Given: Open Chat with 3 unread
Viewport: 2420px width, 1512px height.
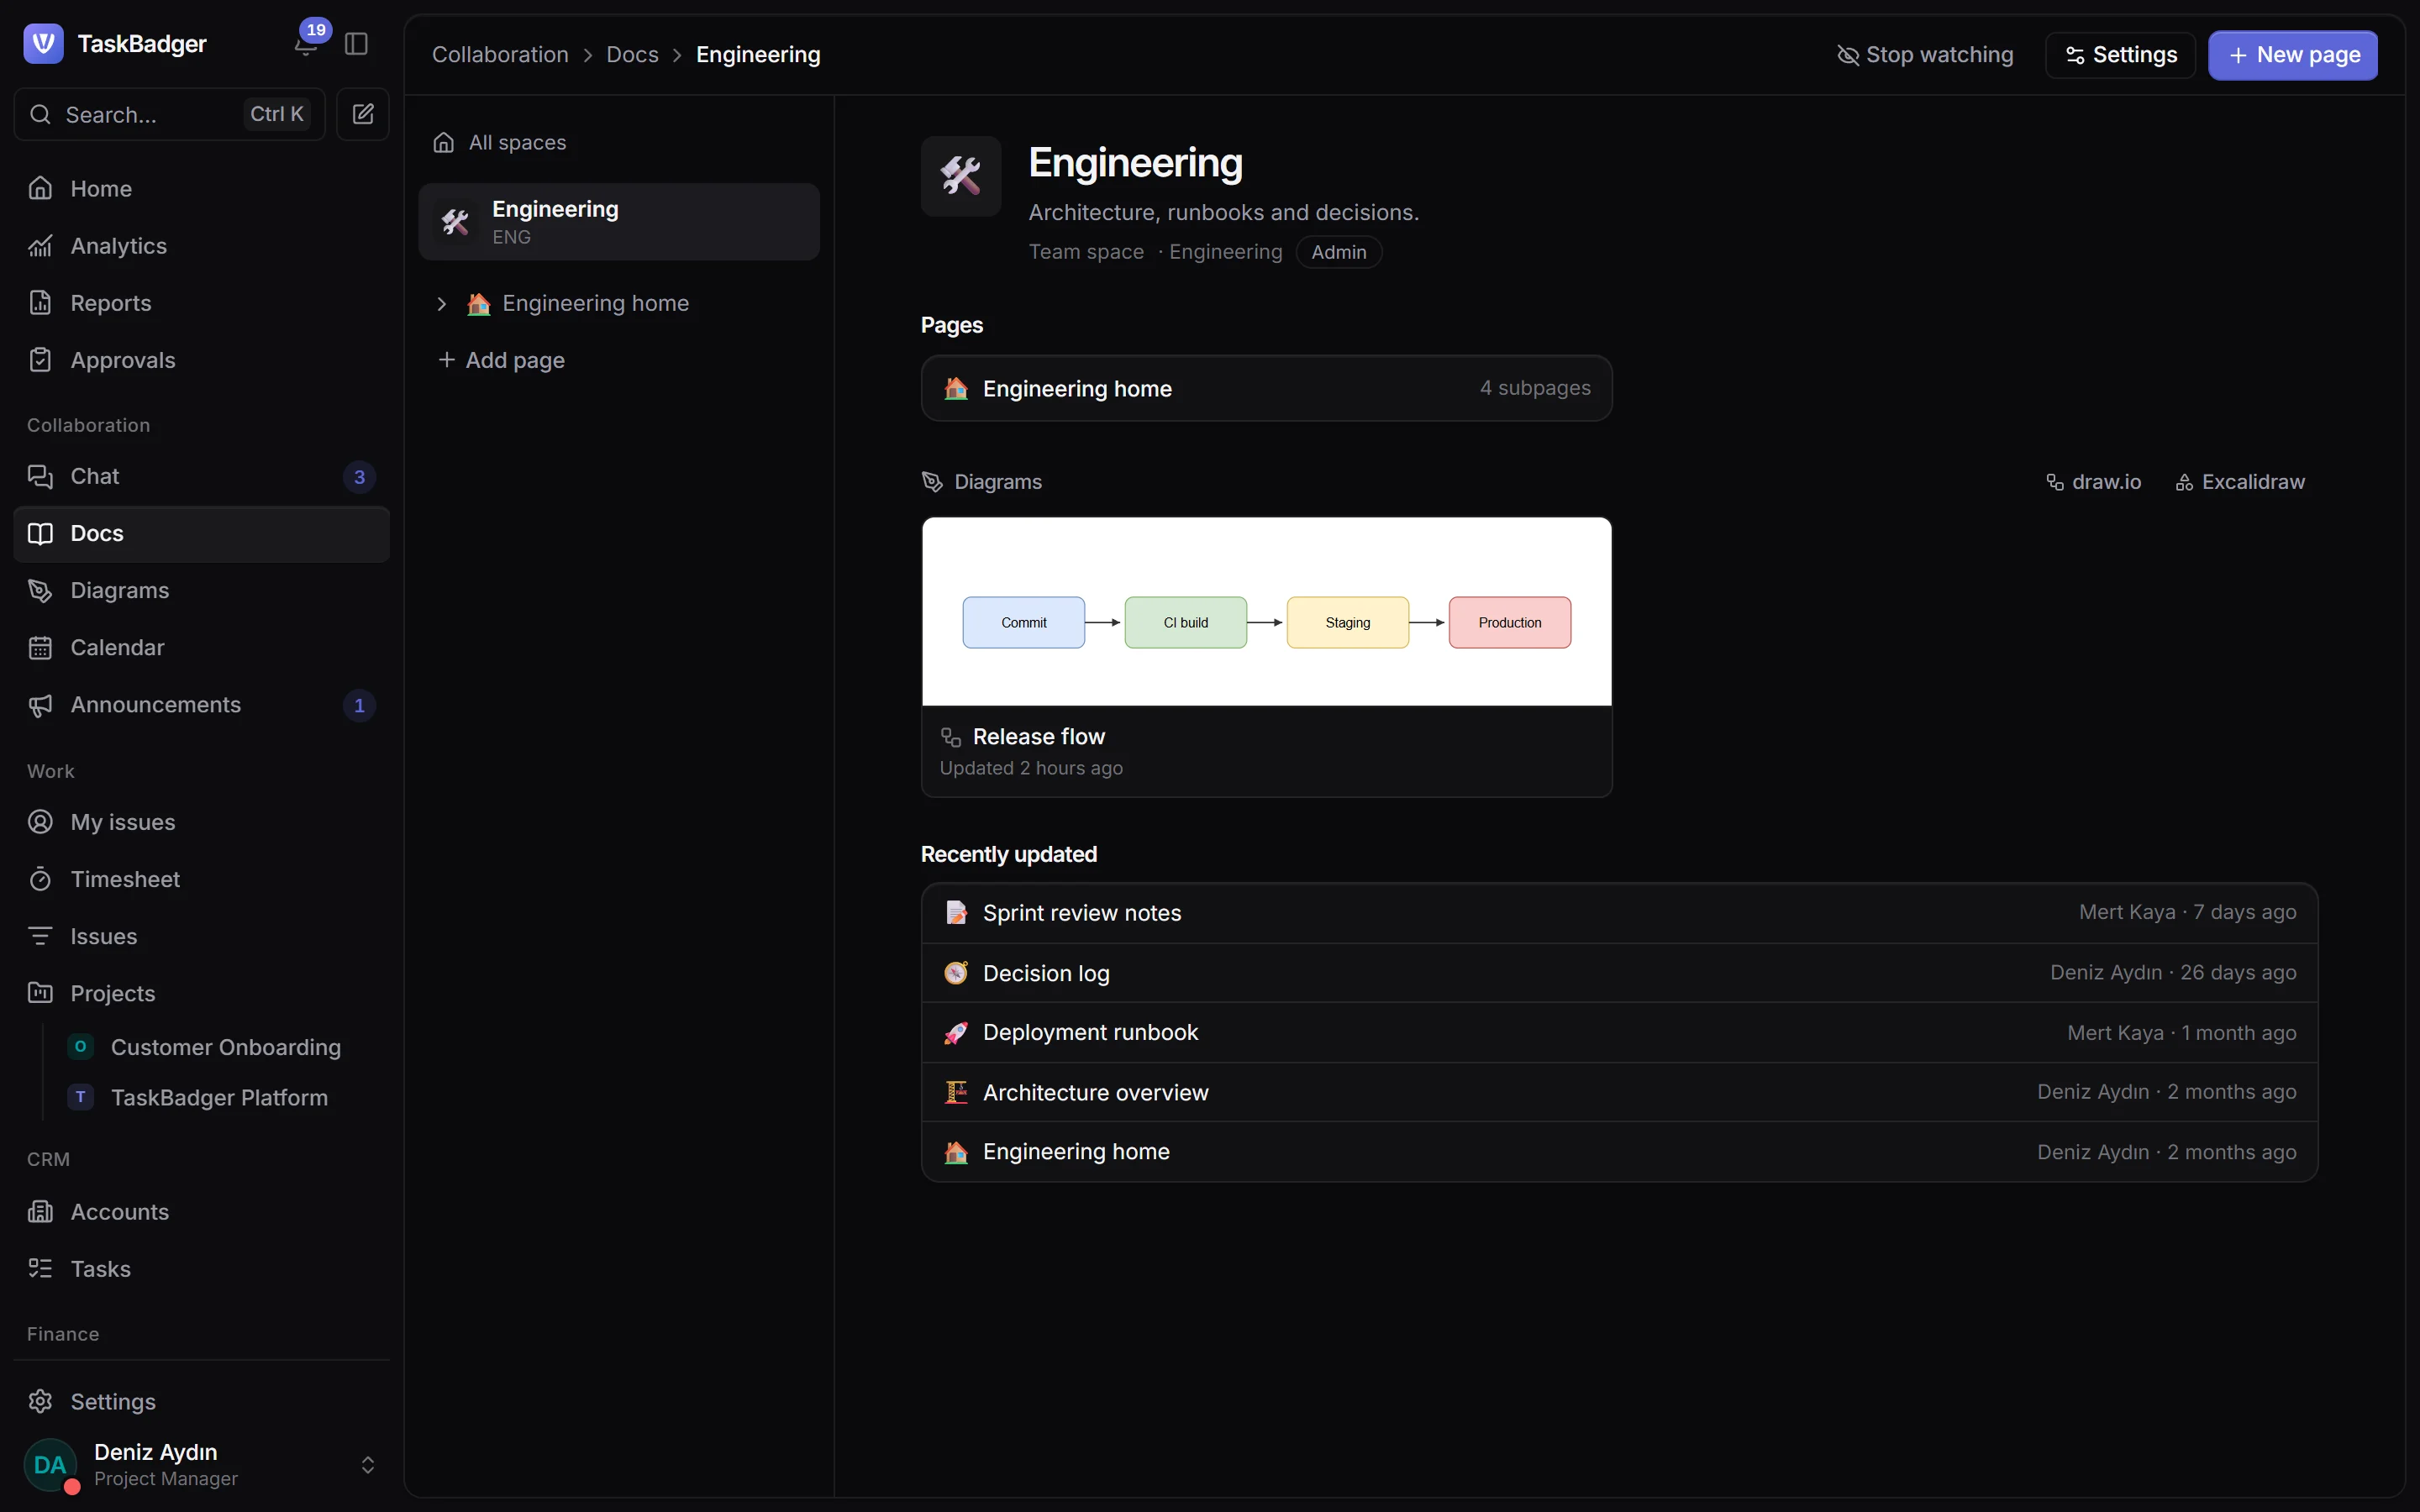Looking at the screenshot, I should pyautogui.click(x=201, y=476).
